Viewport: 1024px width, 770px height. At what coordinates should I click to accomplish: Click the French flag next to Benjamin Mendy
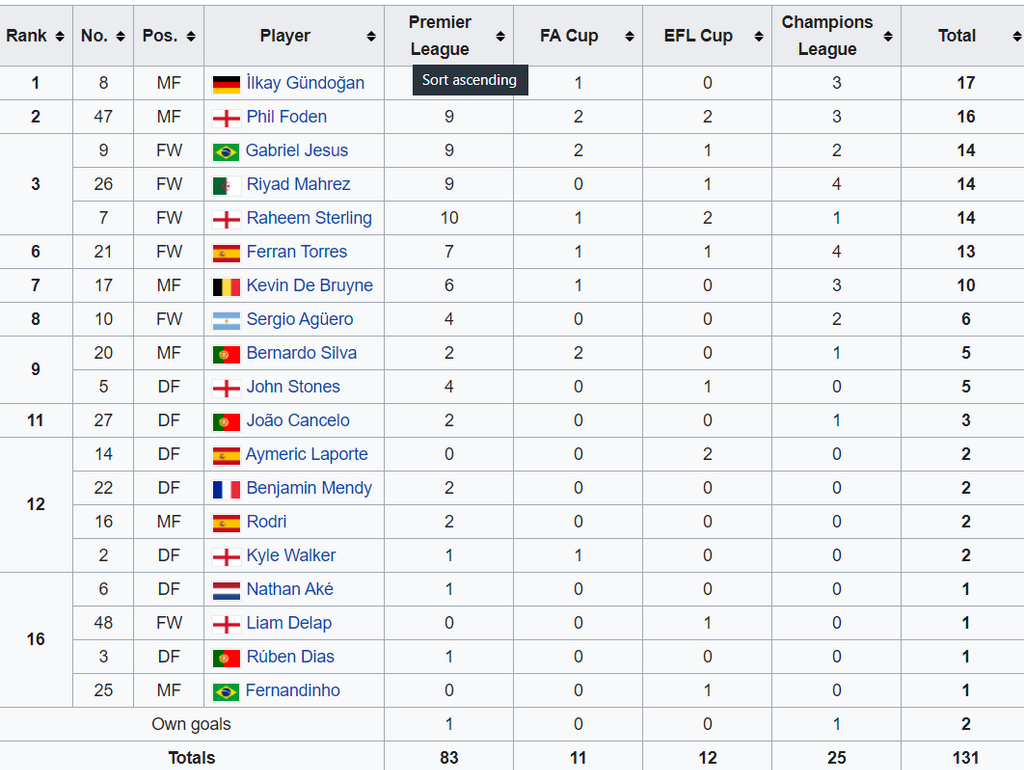(226, 489)
